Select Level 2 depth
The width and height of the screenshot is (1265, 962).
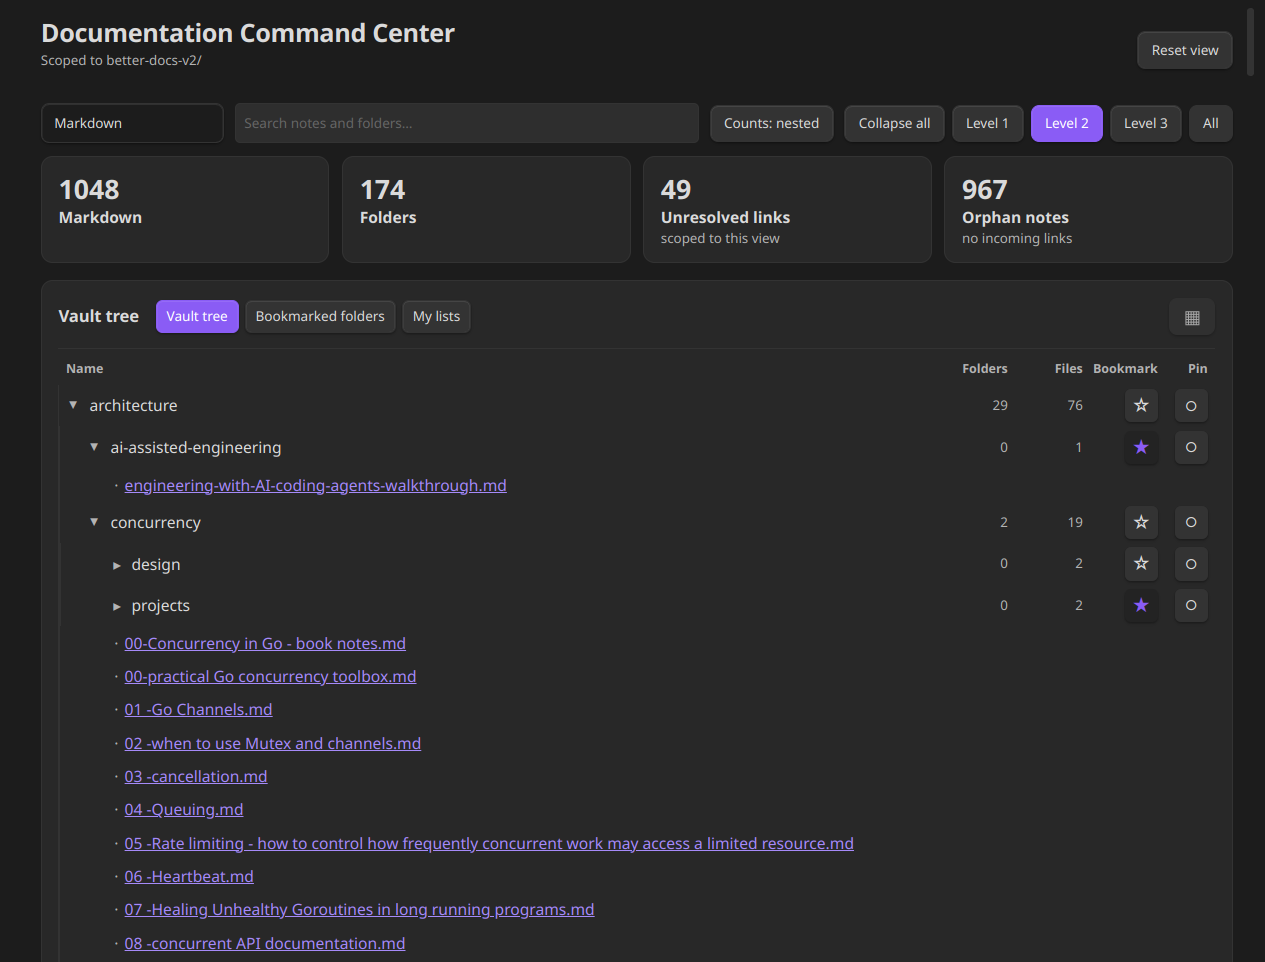coord(1067,123)
